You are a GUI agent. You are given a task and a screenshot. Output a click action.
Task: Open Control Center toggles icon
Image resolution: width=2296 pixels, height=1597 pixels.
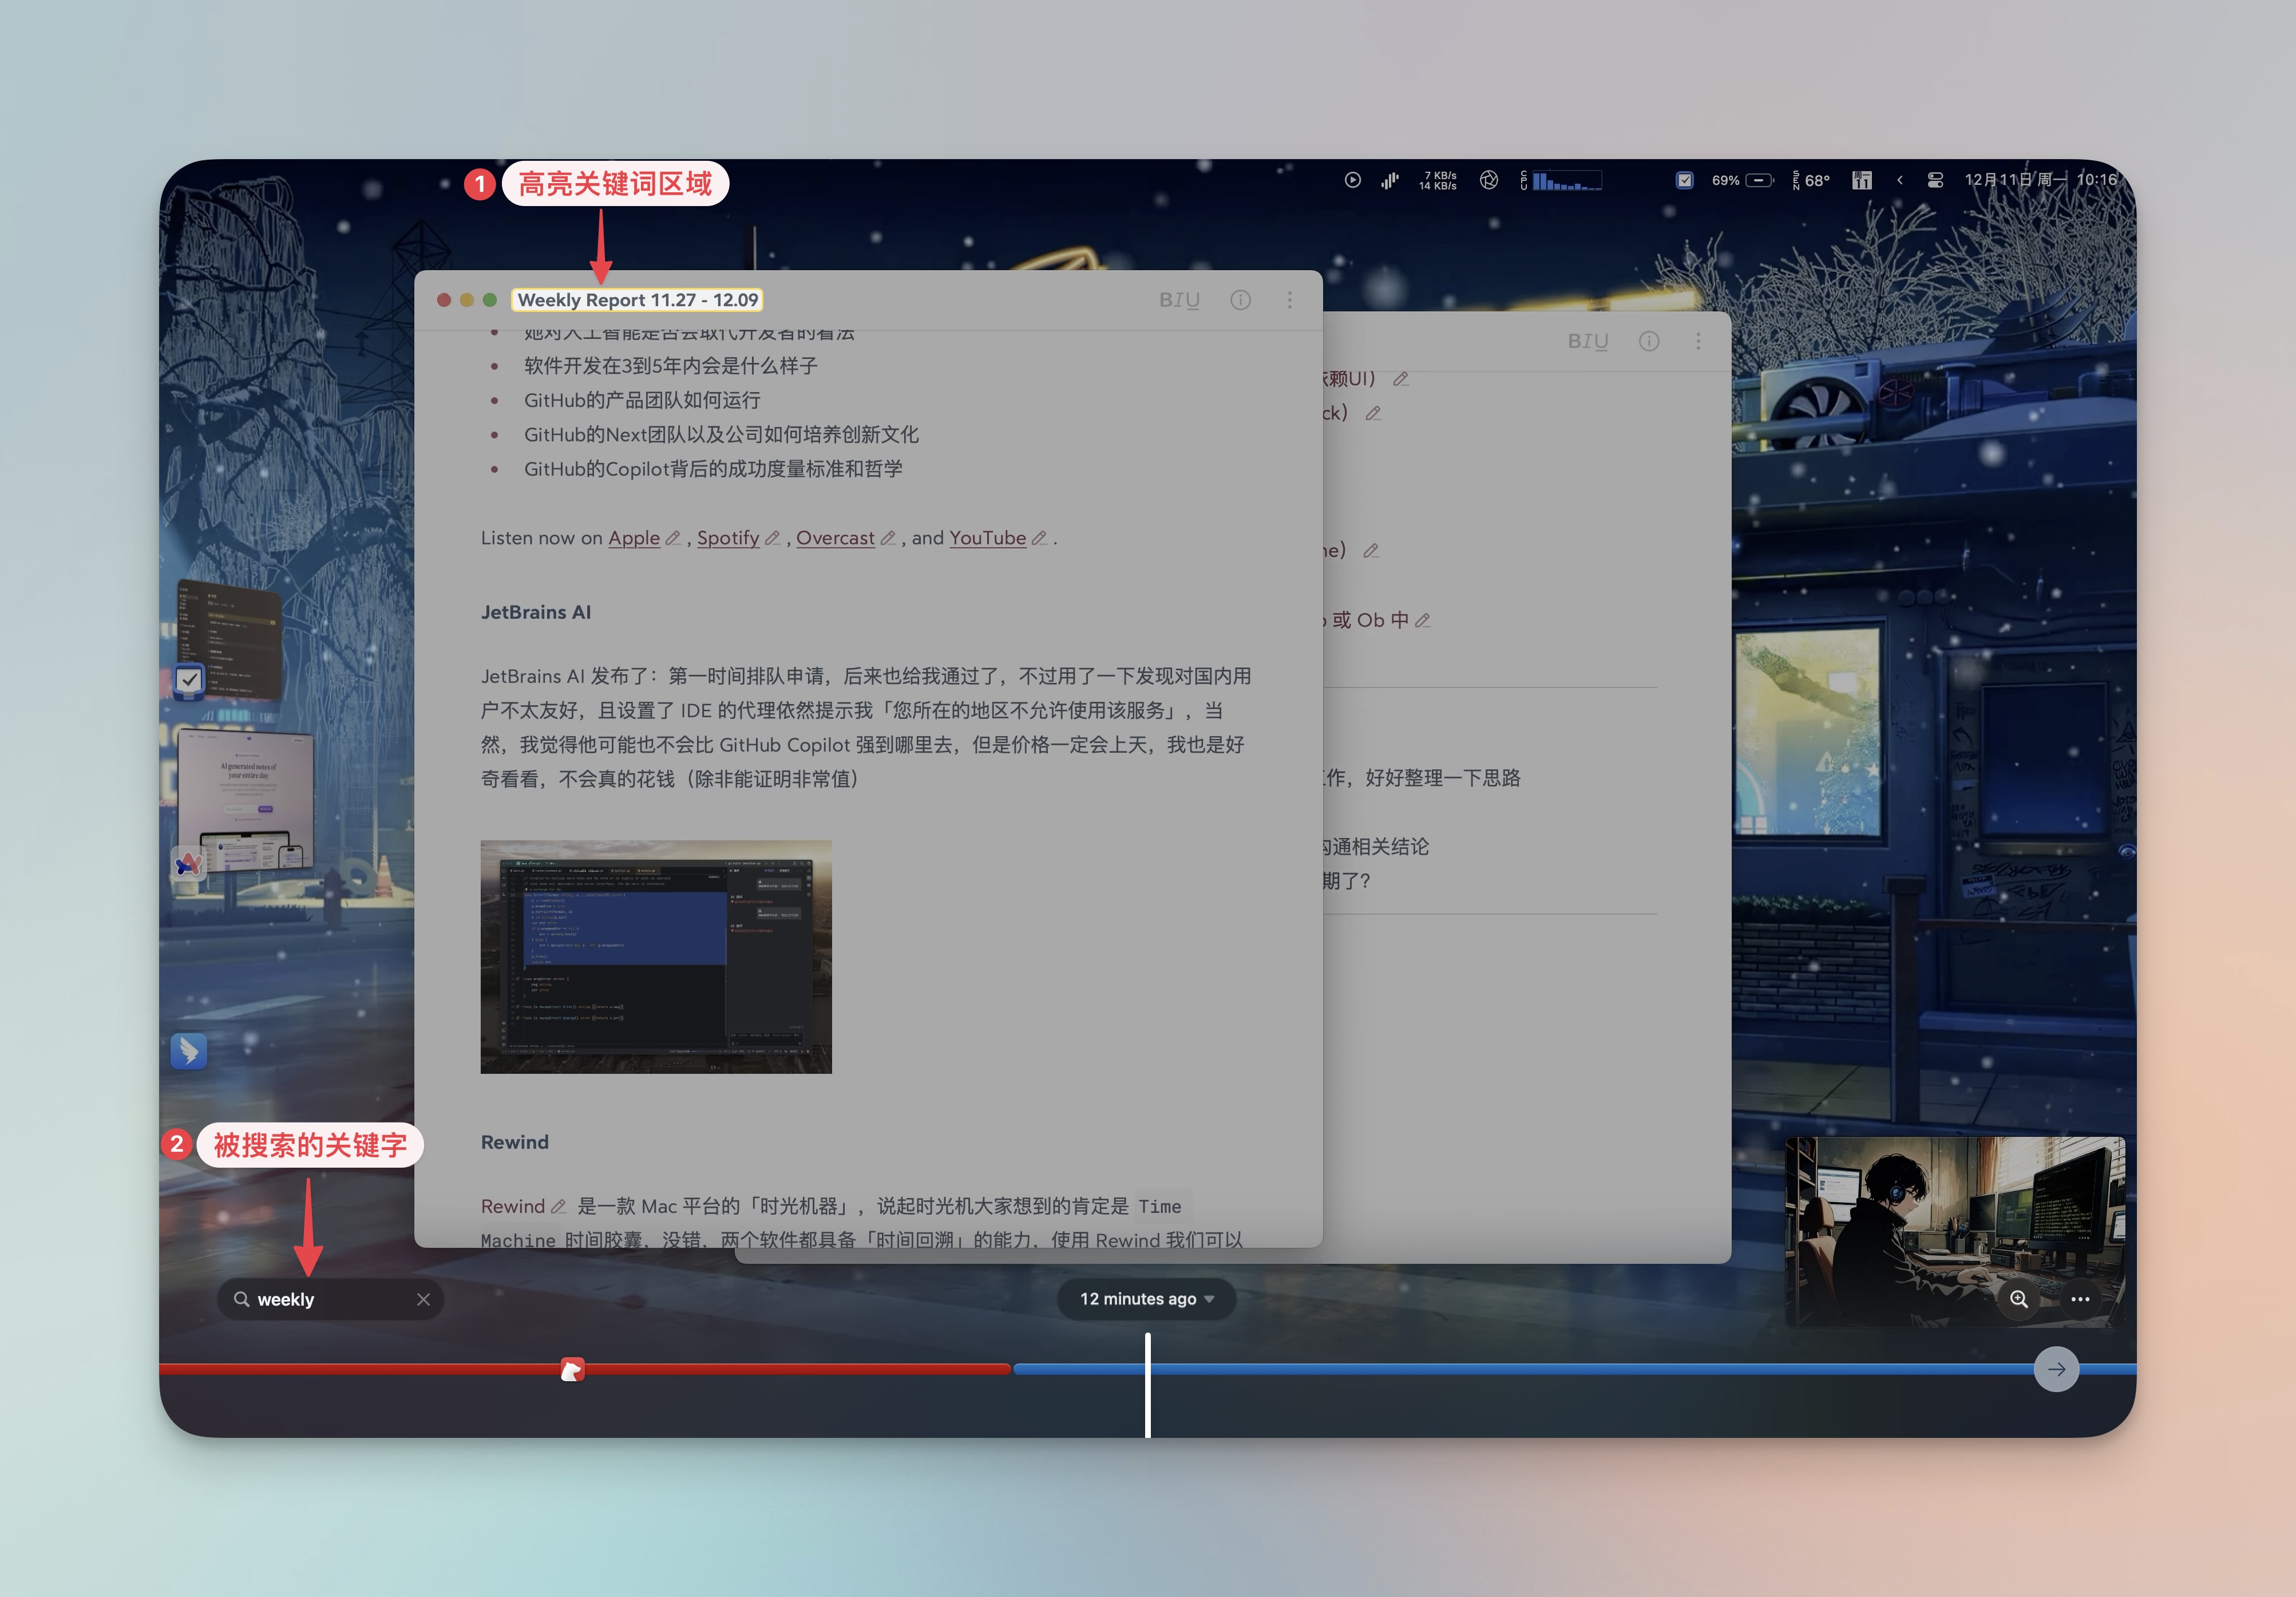pos(1936,180)
